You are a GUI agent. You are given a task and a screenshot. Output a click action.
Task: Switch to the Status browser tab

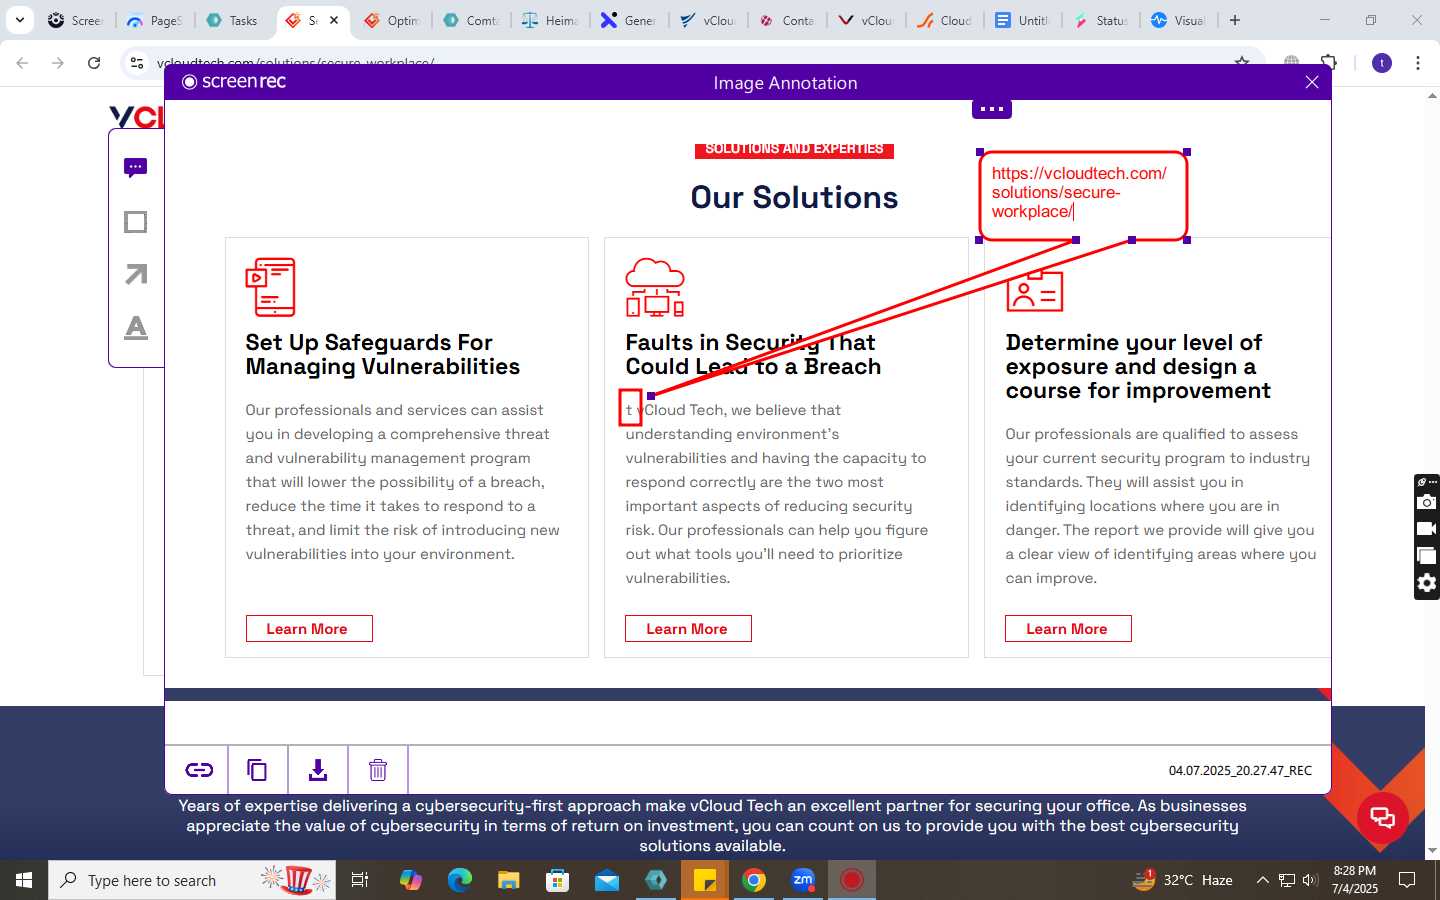tap(1101, 20)
